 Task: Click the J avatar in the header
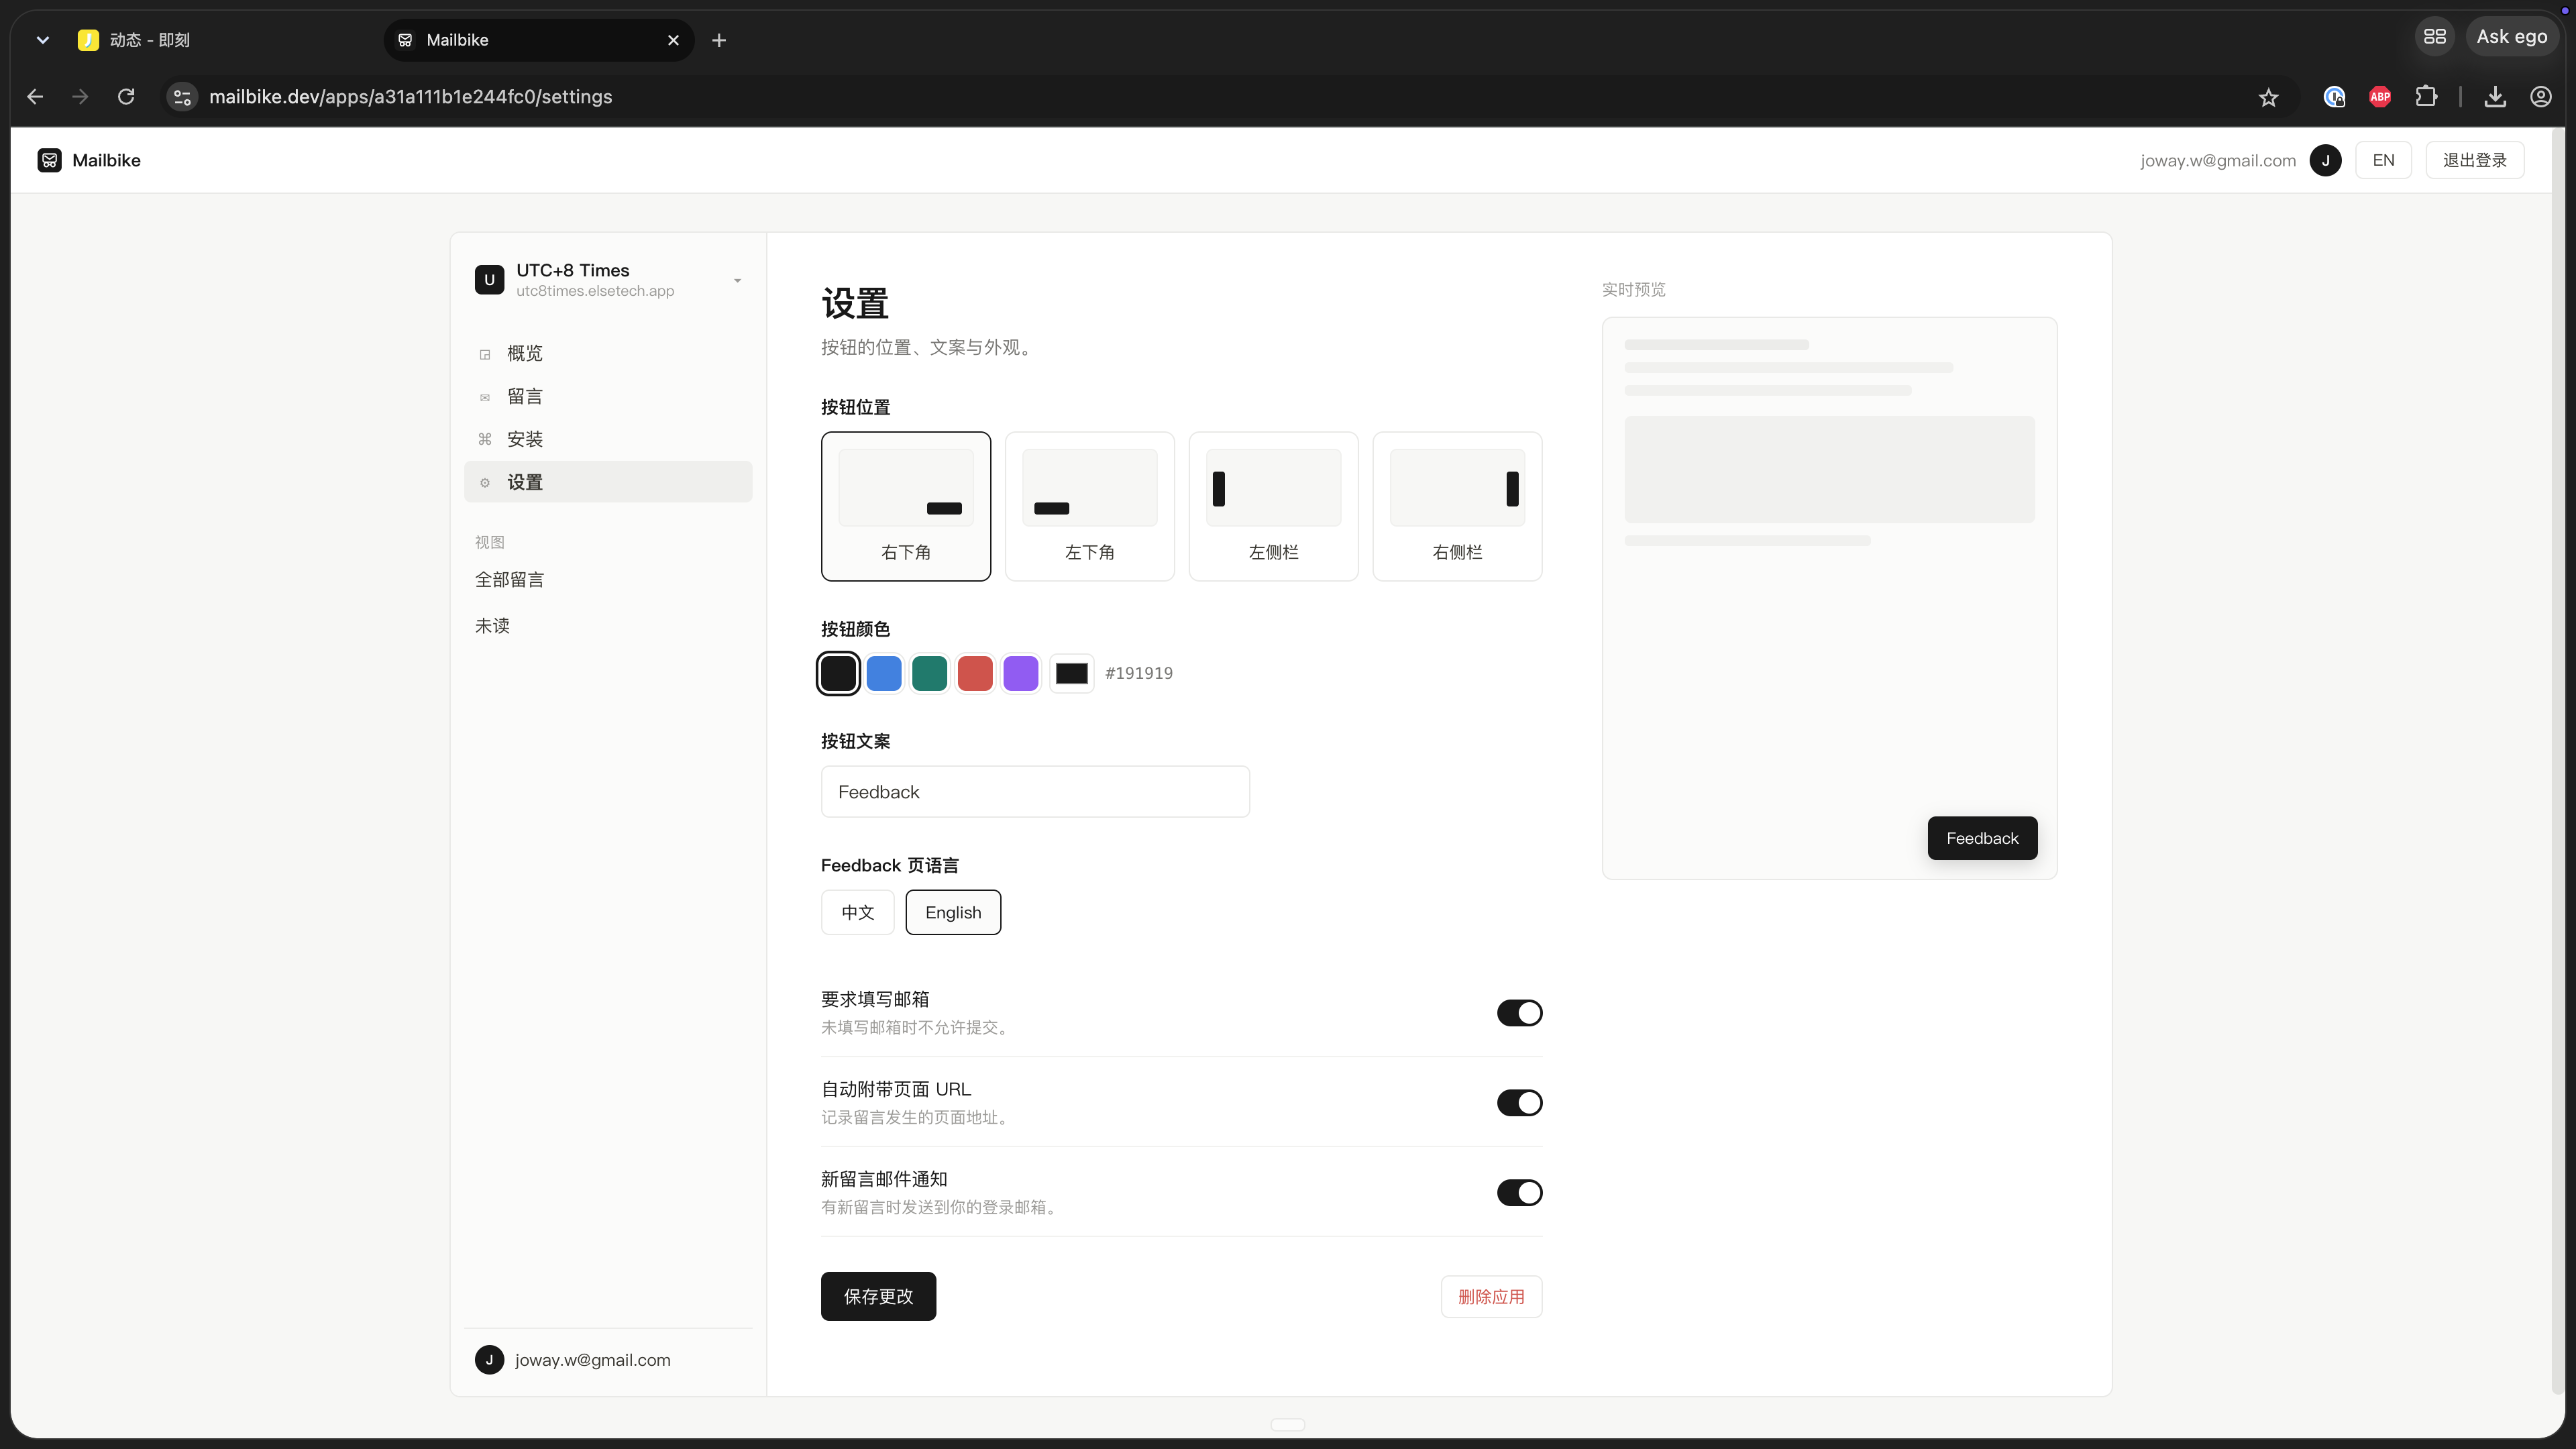[x=2325, y=160]
